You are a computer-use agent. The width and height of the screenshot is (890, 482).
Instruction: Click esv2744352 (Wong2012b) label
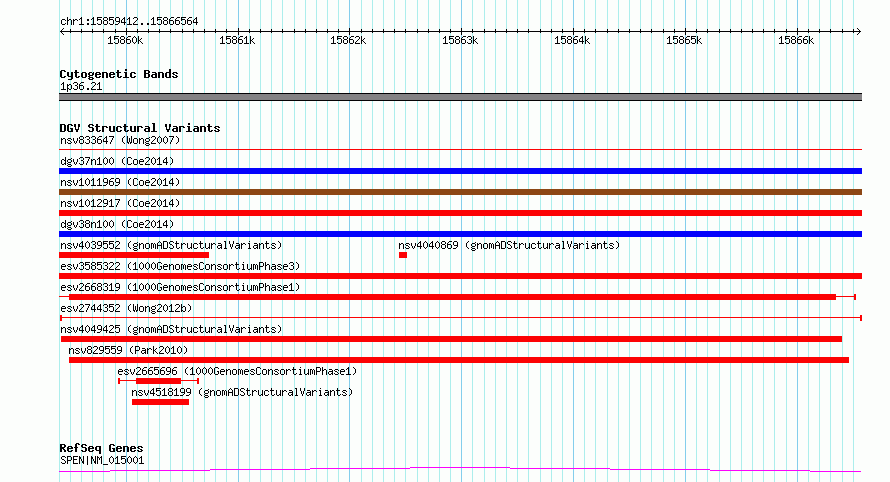pyautogui.click(x=126, y=308)
